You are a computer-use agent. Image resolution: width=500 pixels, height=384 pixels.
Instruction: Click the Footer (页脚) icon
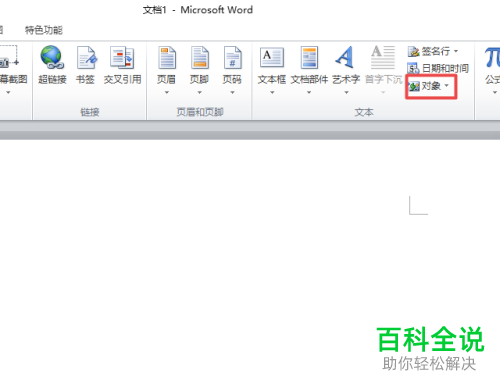pyautogui.click(x=200, y=58)
